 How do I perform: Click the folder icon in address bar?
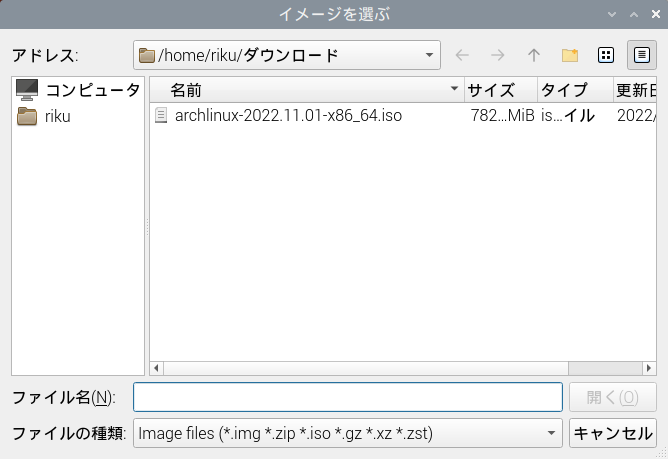[x=147, y=55]
